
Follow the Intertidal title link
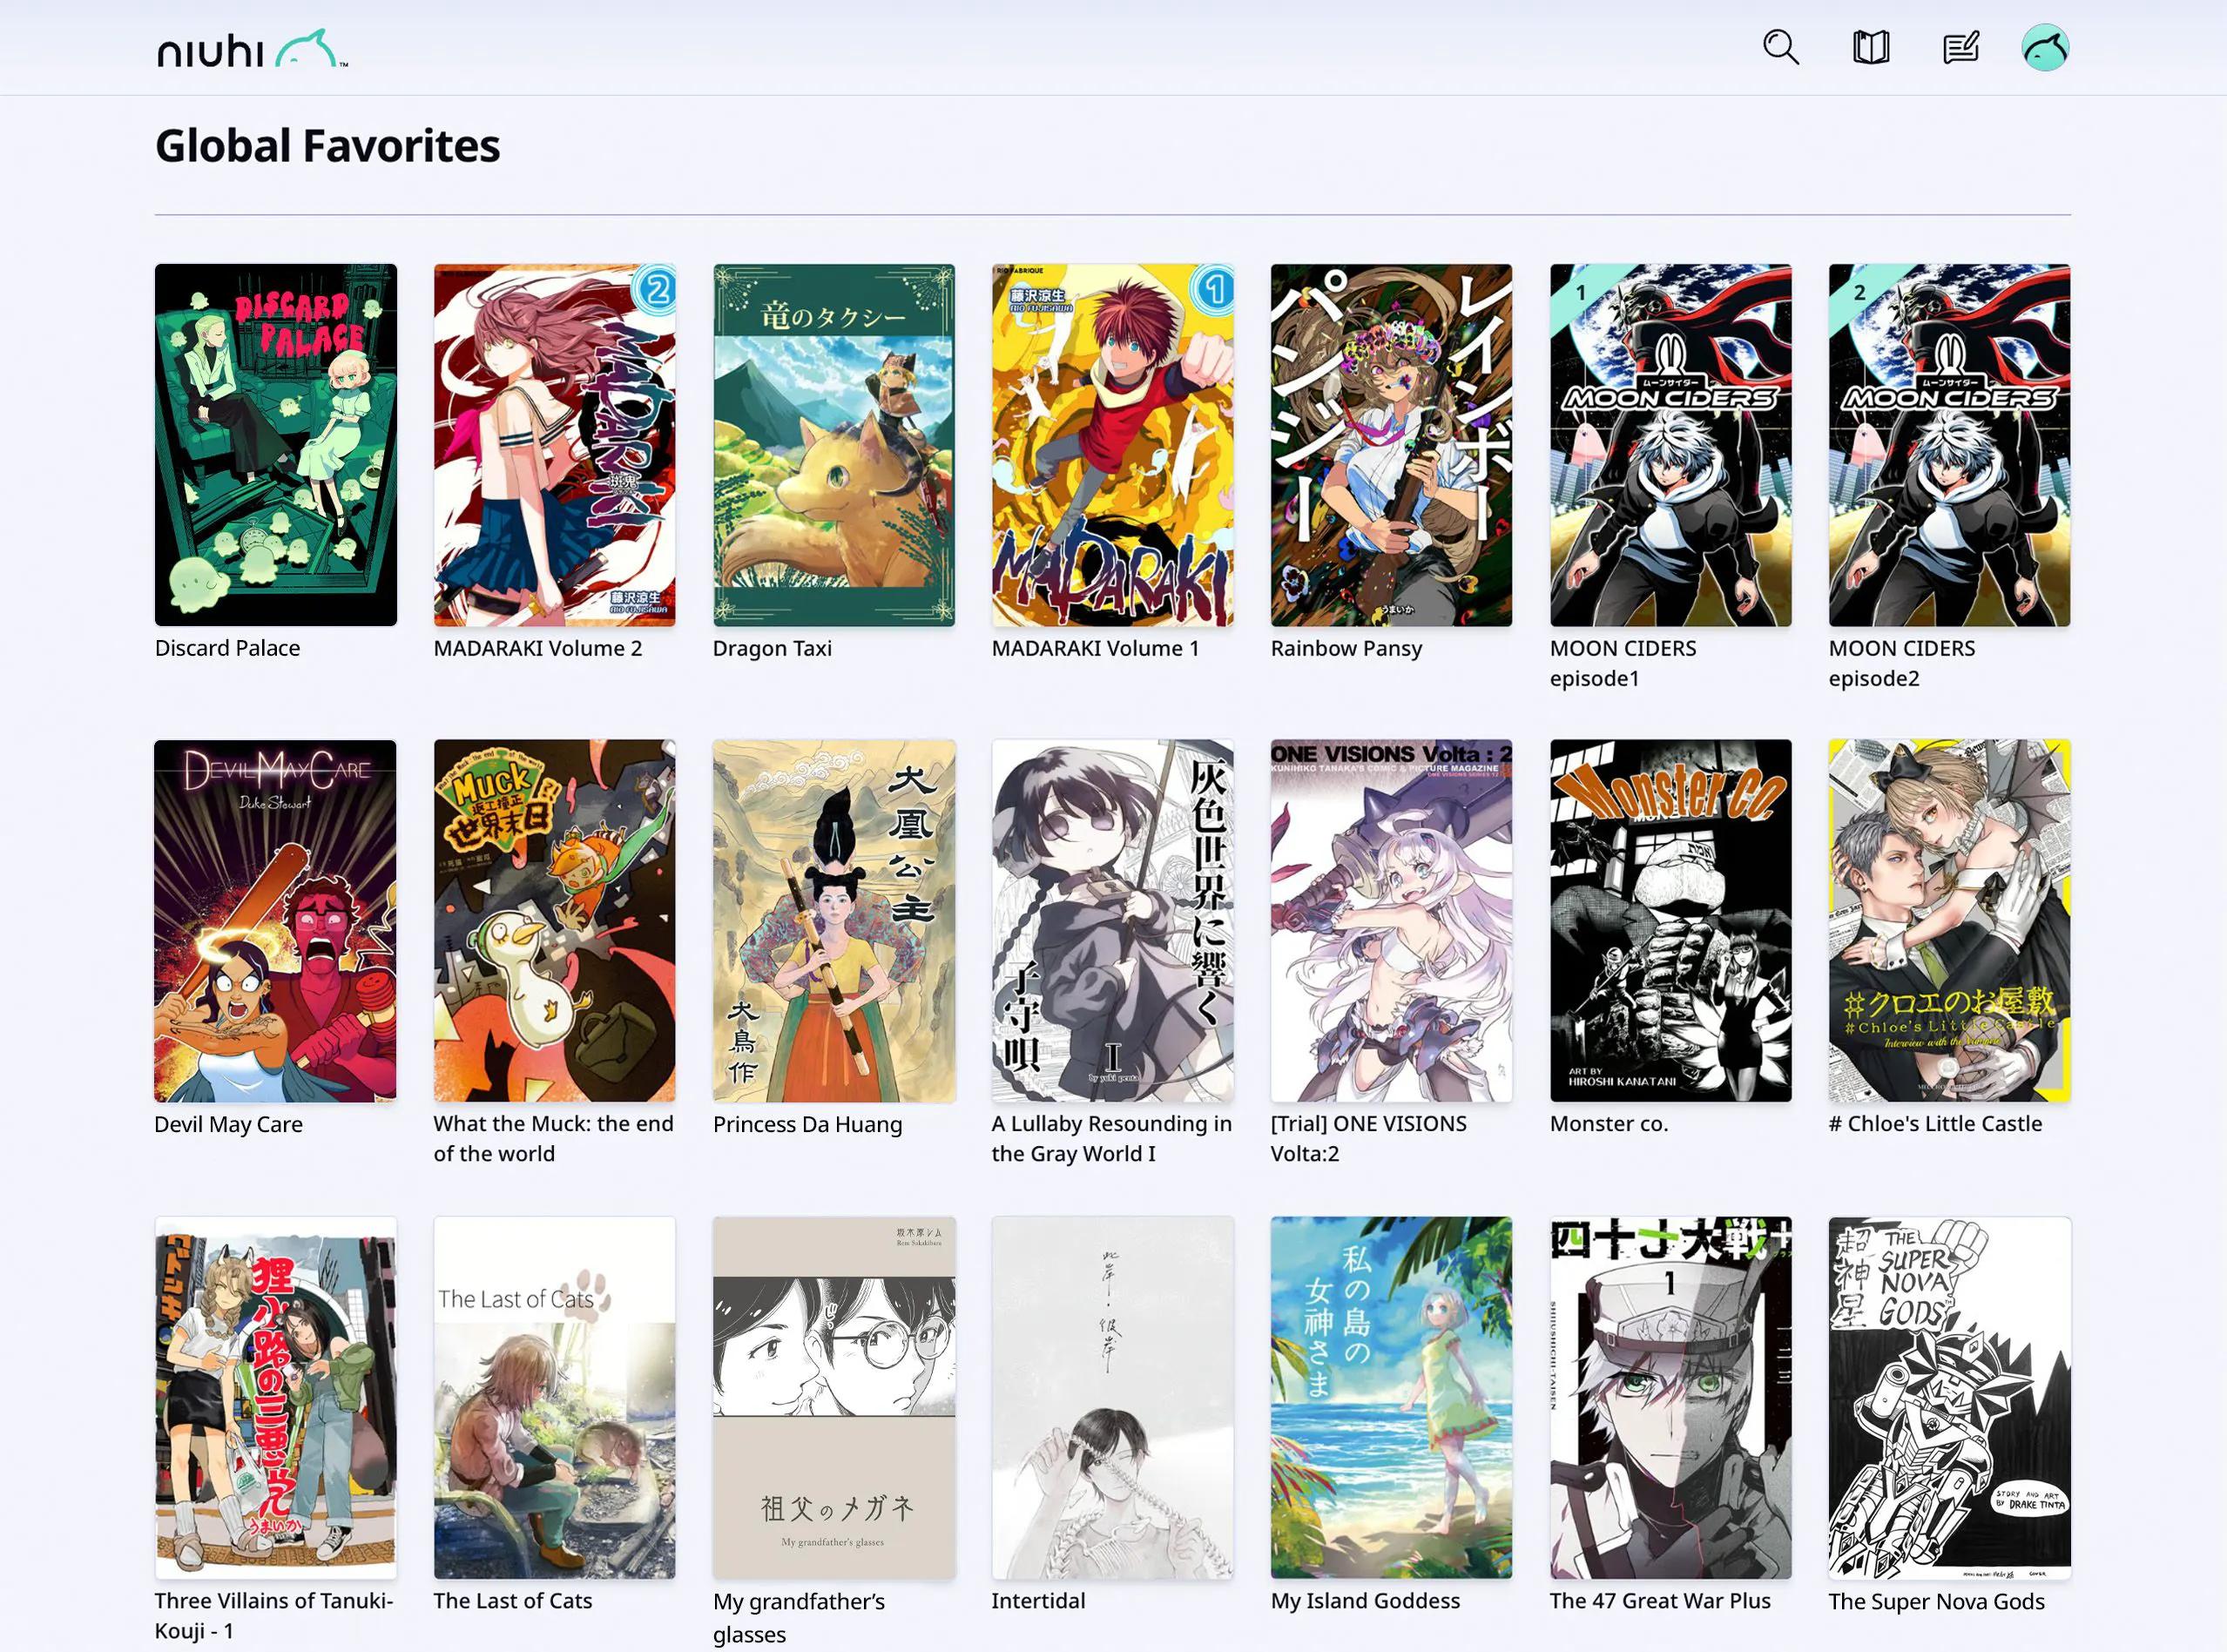point(1038,1601)
